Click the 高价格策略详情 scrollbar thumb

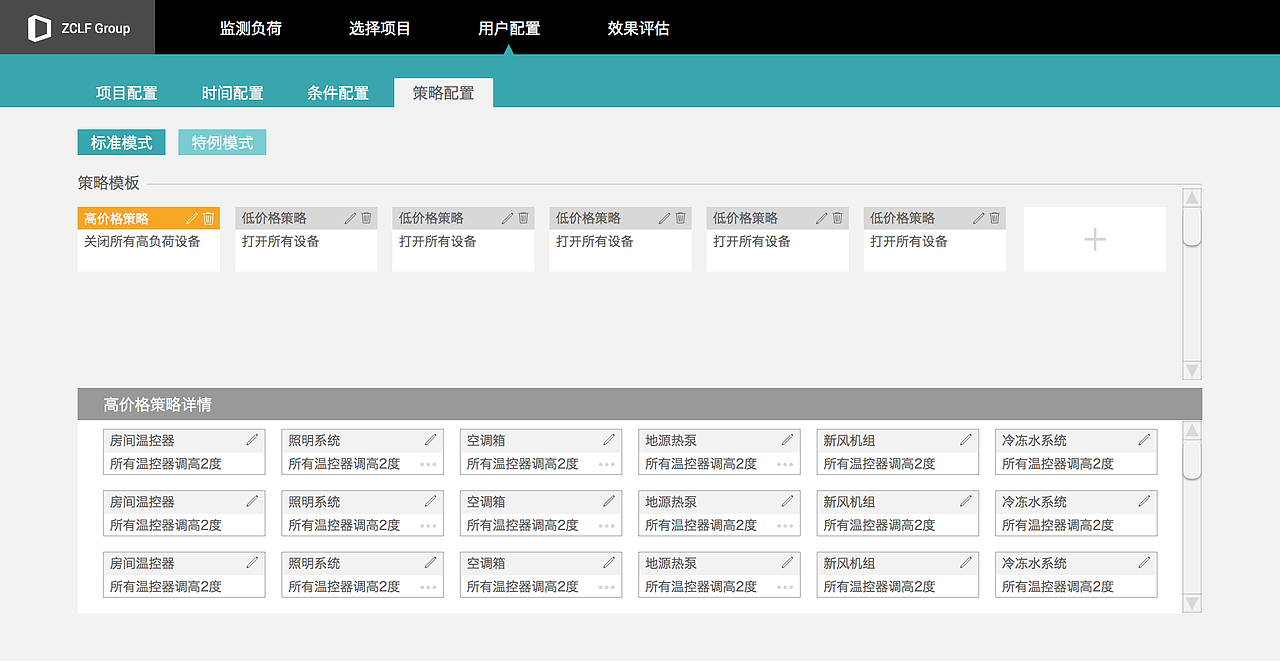1192,459
